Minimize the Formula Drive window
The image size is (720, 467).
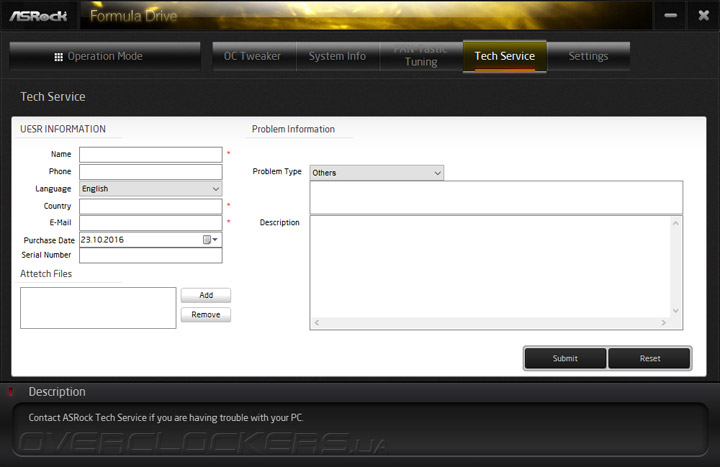click(x=670, y=15)
